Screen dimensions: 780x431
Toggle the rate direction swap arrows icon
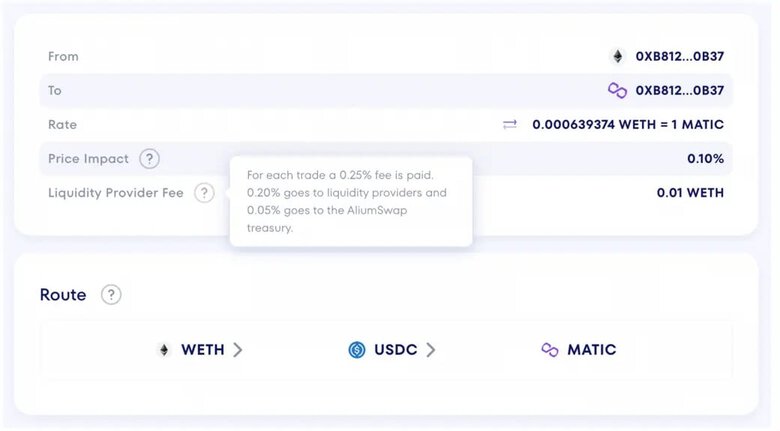510,124
